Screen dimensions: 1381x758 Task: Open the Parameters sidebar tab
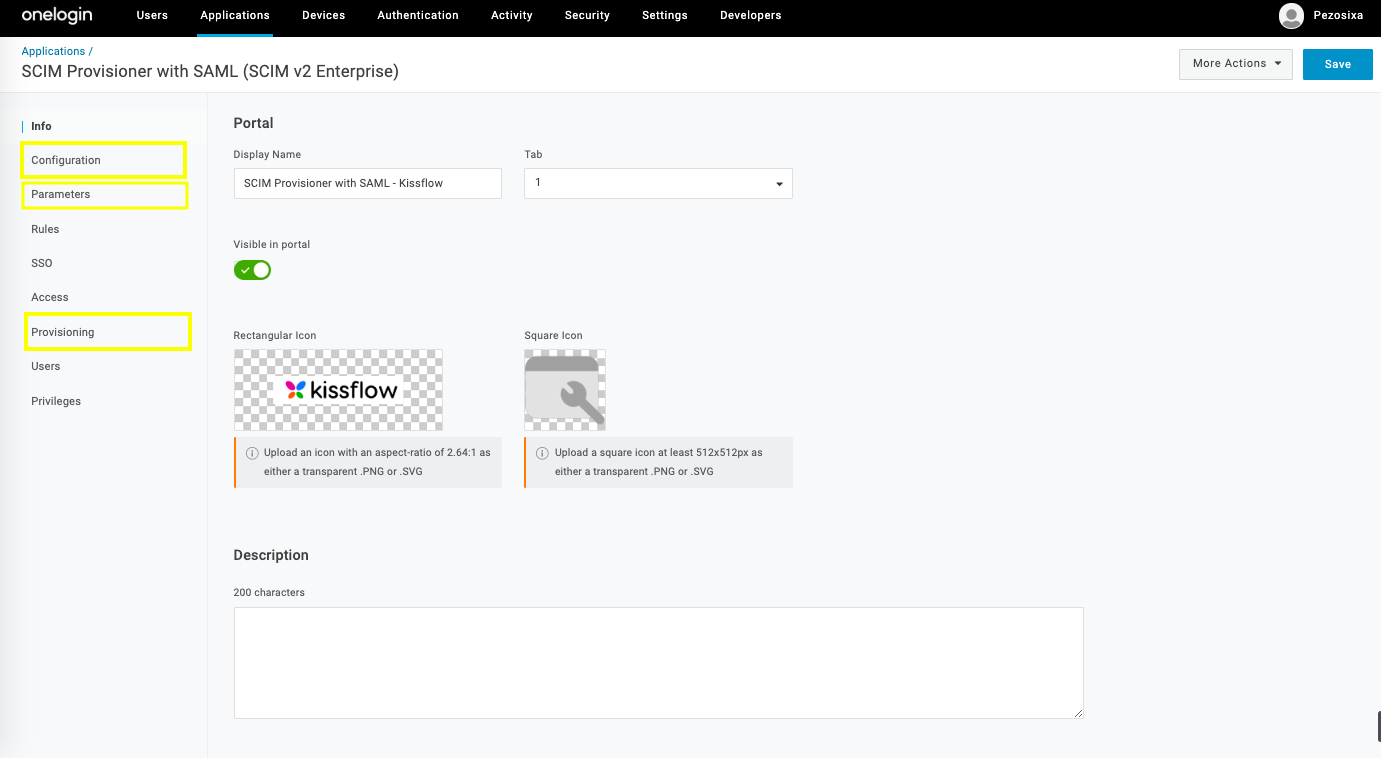pos(61,194)
